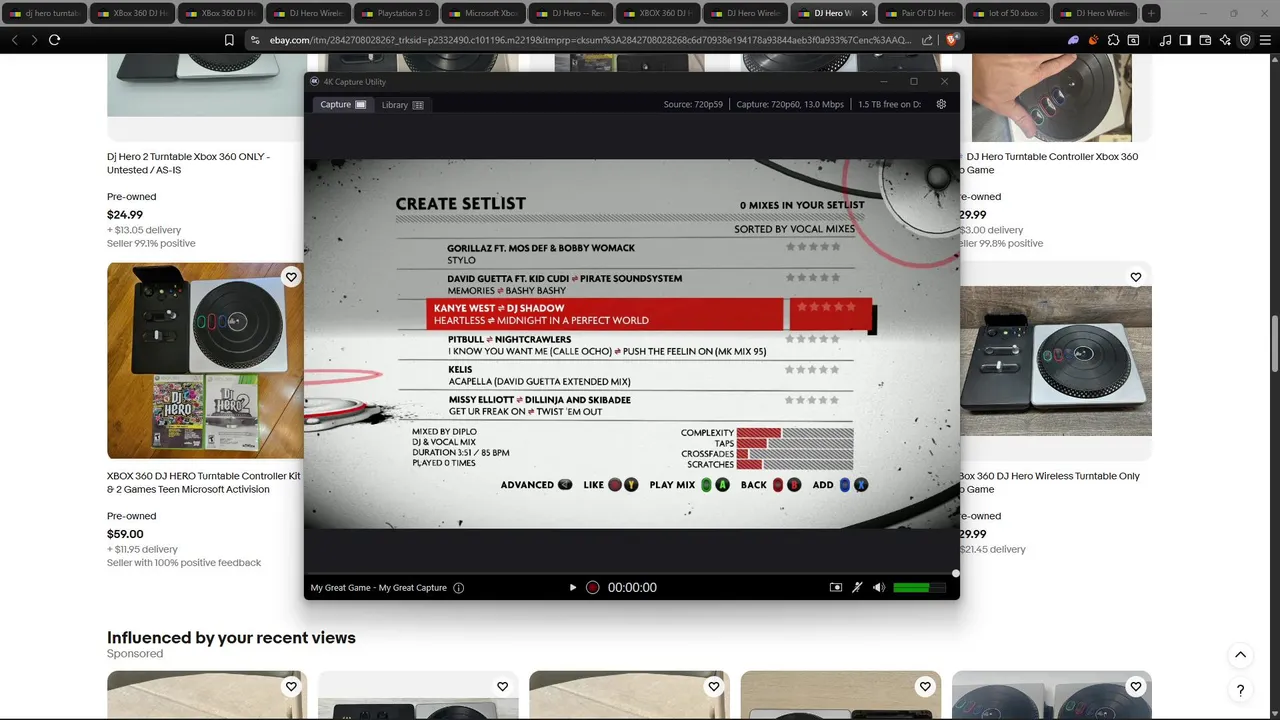Click KELIS ACAPELLA mix row
Viewport: 1280px width, 720px height.
(x=626, y=376)
